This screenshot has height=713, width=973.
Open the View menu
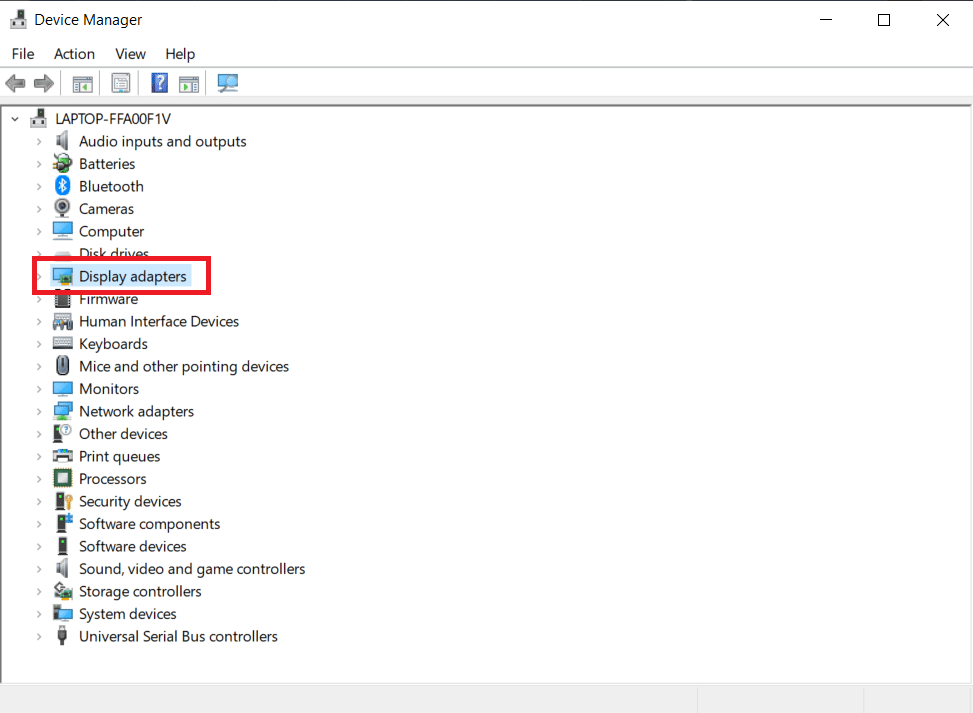click(130, 54)
